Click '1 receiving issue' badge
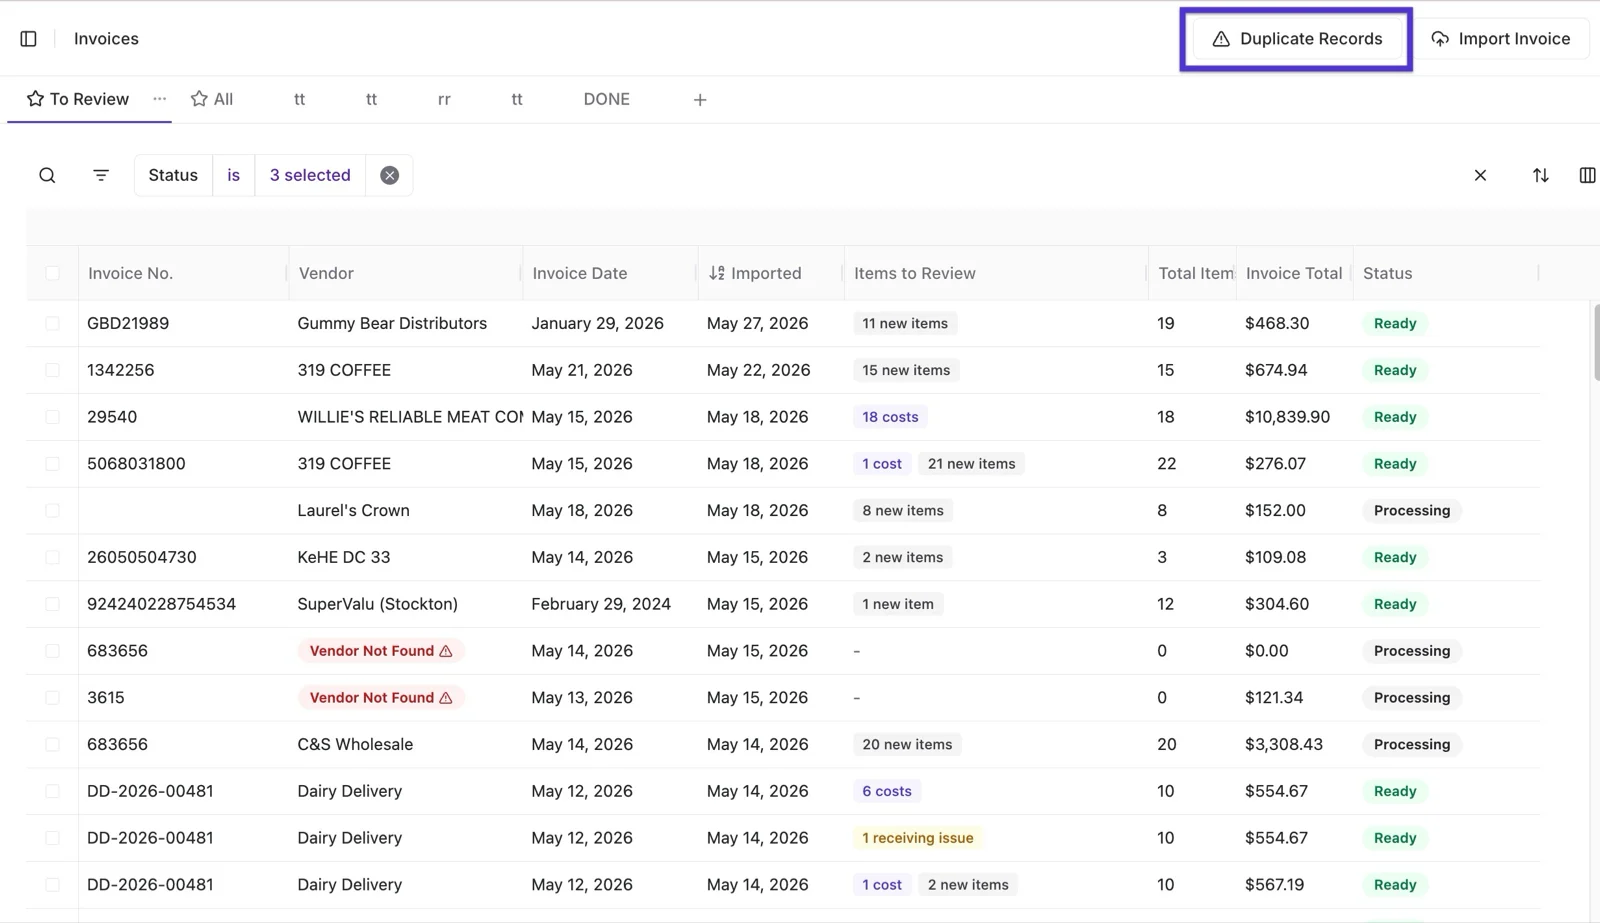This screenshot has width=1600, height=923. pyautogui.click(x=918, y=838)
